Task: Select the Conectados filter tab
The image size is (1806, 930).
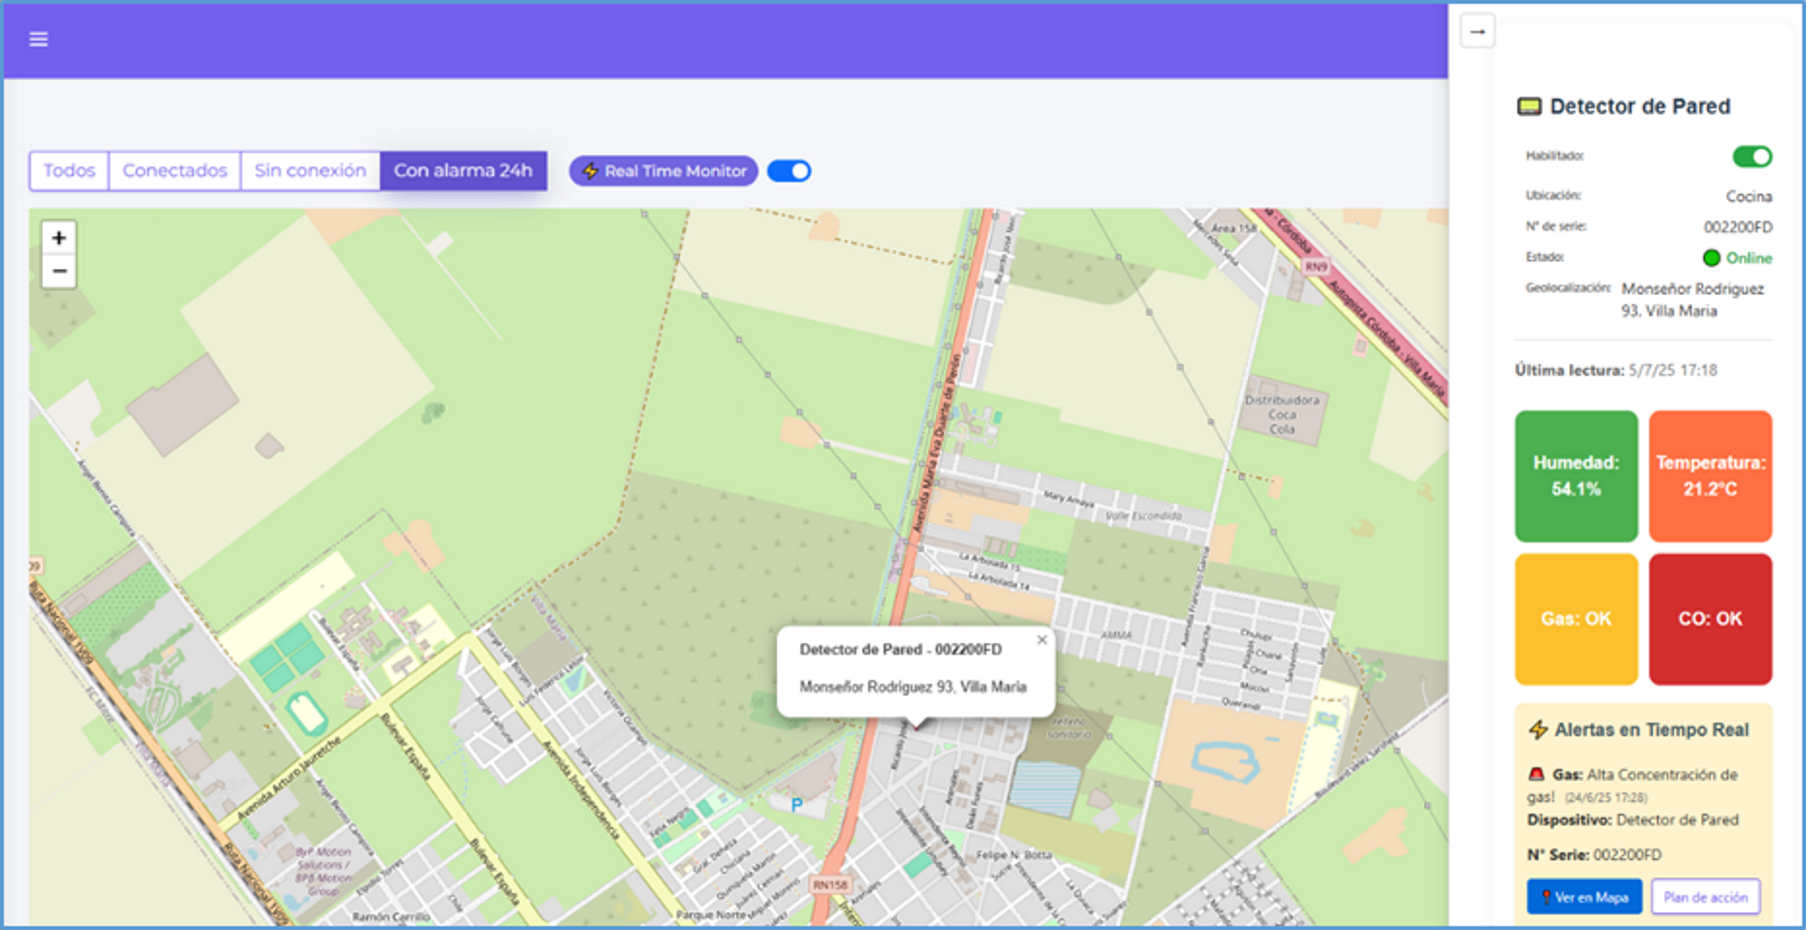Action: pyautogui.click(x=175, y=171)
